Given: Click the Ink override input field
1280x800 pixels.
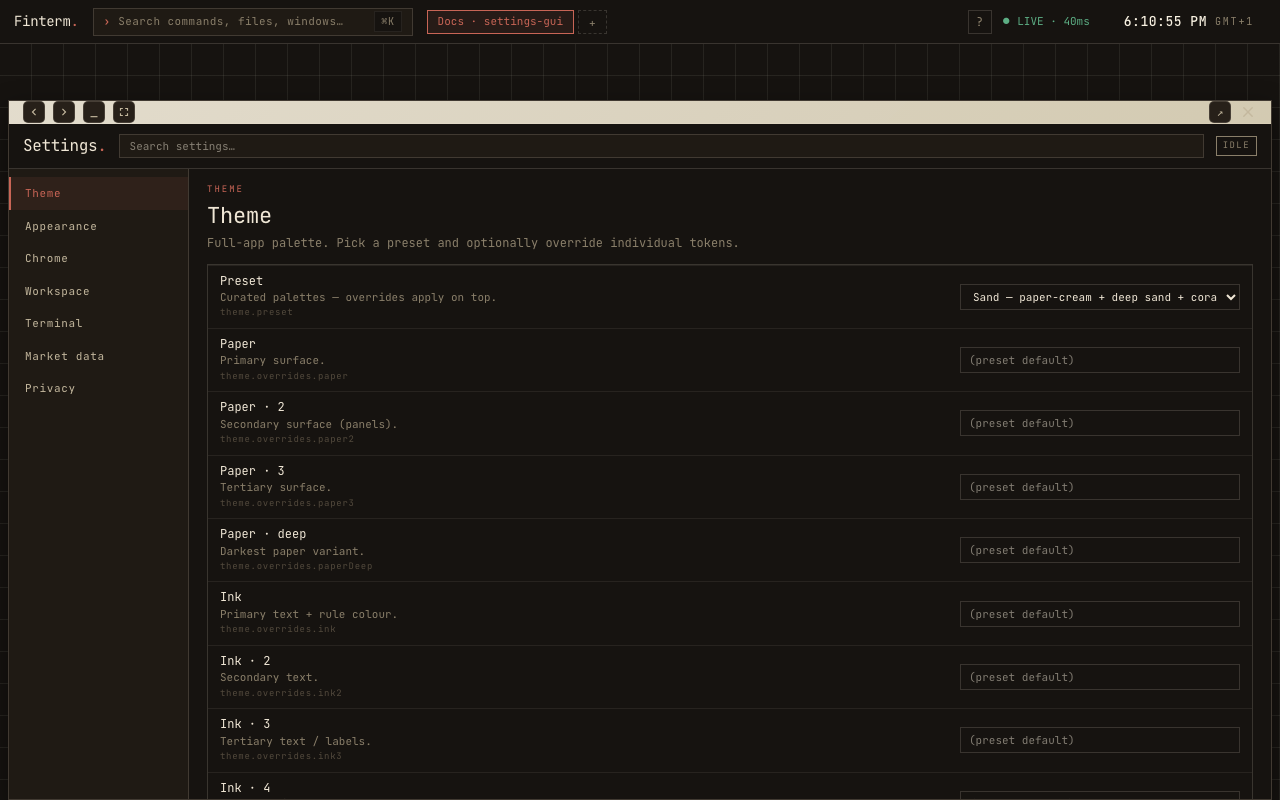Looking at the screenshot, I should pyautogui.click(x=1100, y=614).
